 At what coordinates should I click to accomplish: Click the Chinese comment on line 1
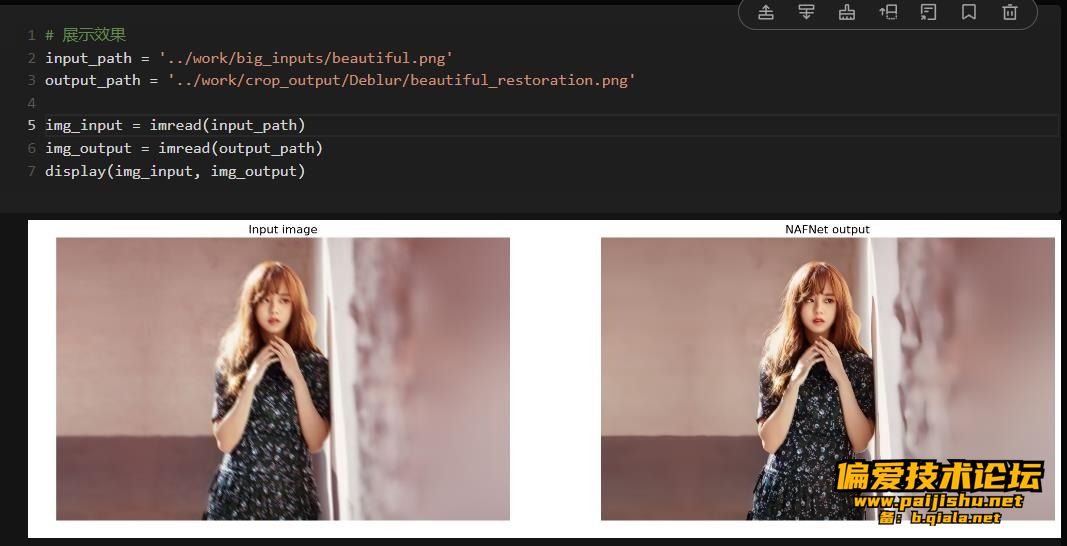[x=86, y=35]
